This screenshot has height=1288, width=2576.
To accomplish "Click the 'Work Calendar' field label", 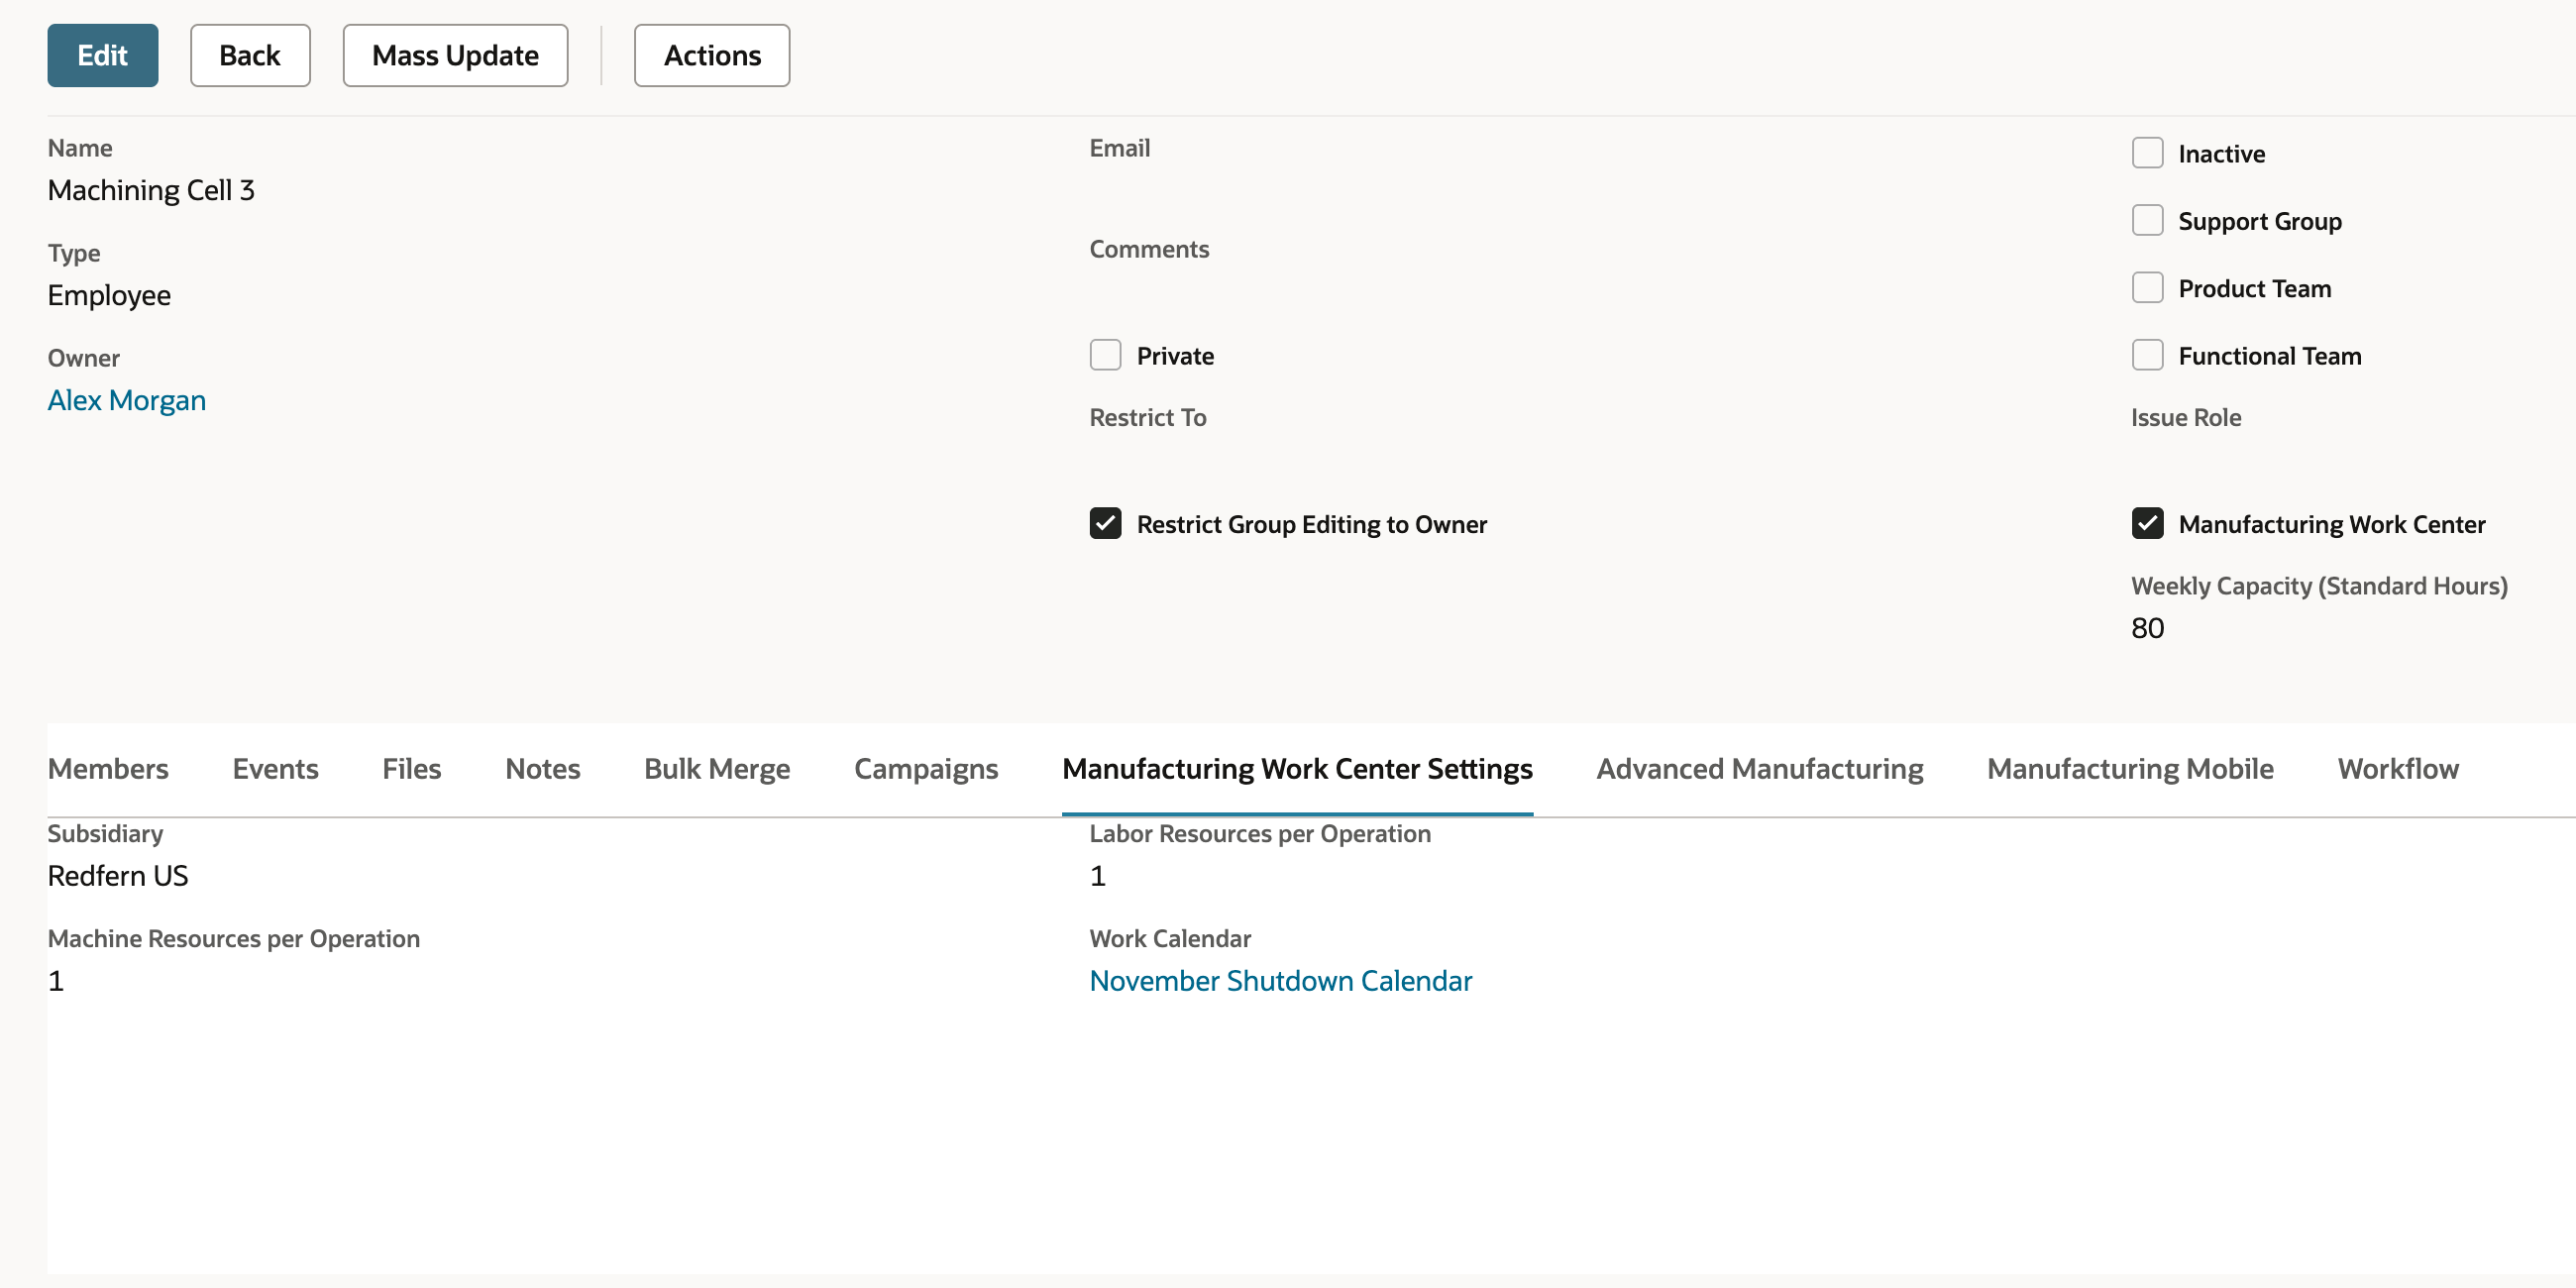I will click(x=1170, y=938).
